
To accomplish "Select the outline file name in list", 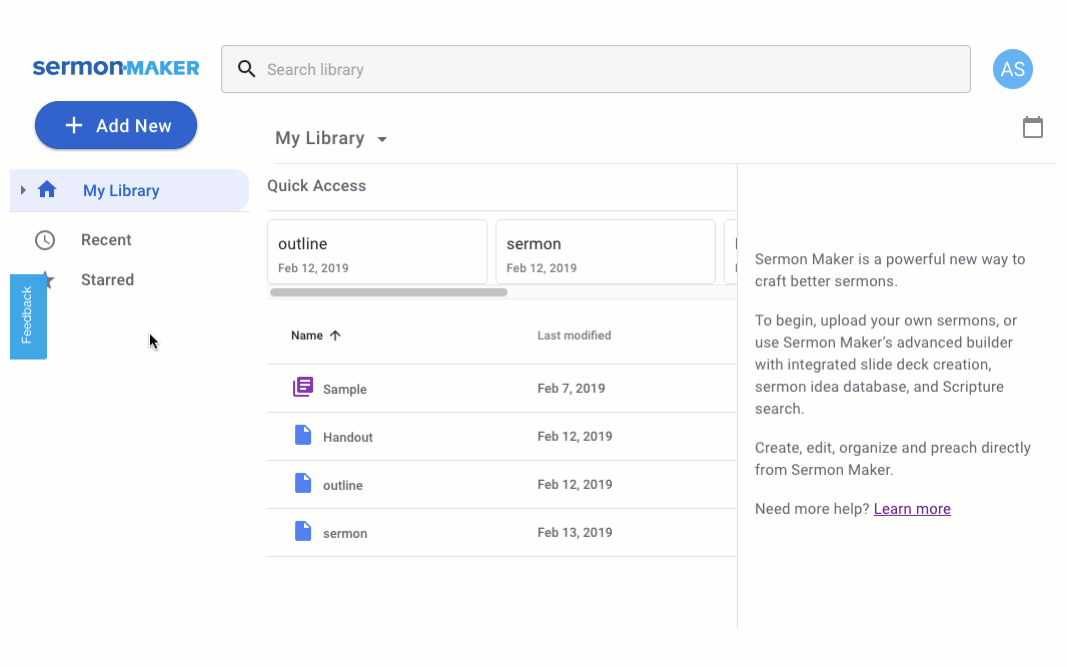I will click(343, 485).
